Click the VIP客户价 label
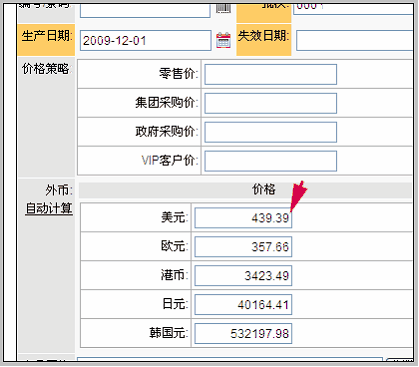This screenshot has width=419, height=367. click(x=170, y=160)
